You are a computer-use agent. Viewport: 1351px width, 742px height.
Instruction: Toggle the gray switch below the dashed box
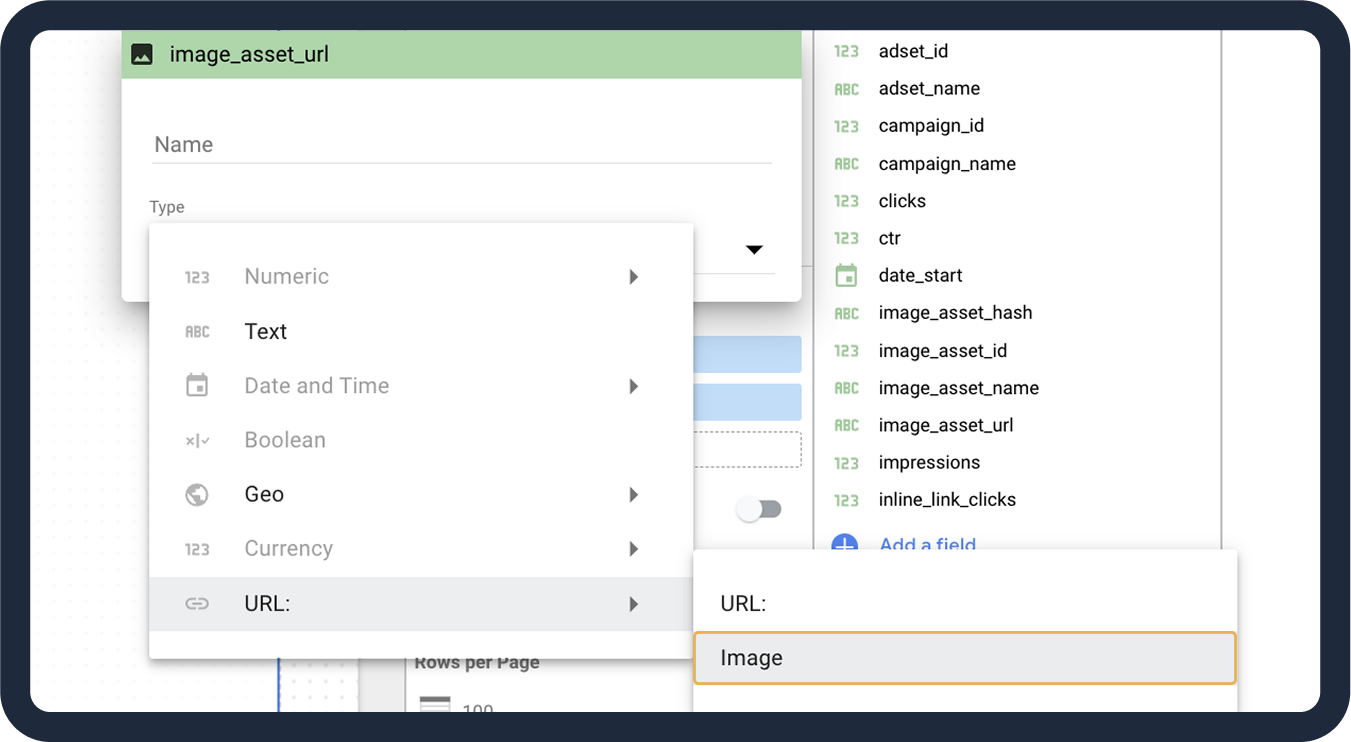pos(759,509)
